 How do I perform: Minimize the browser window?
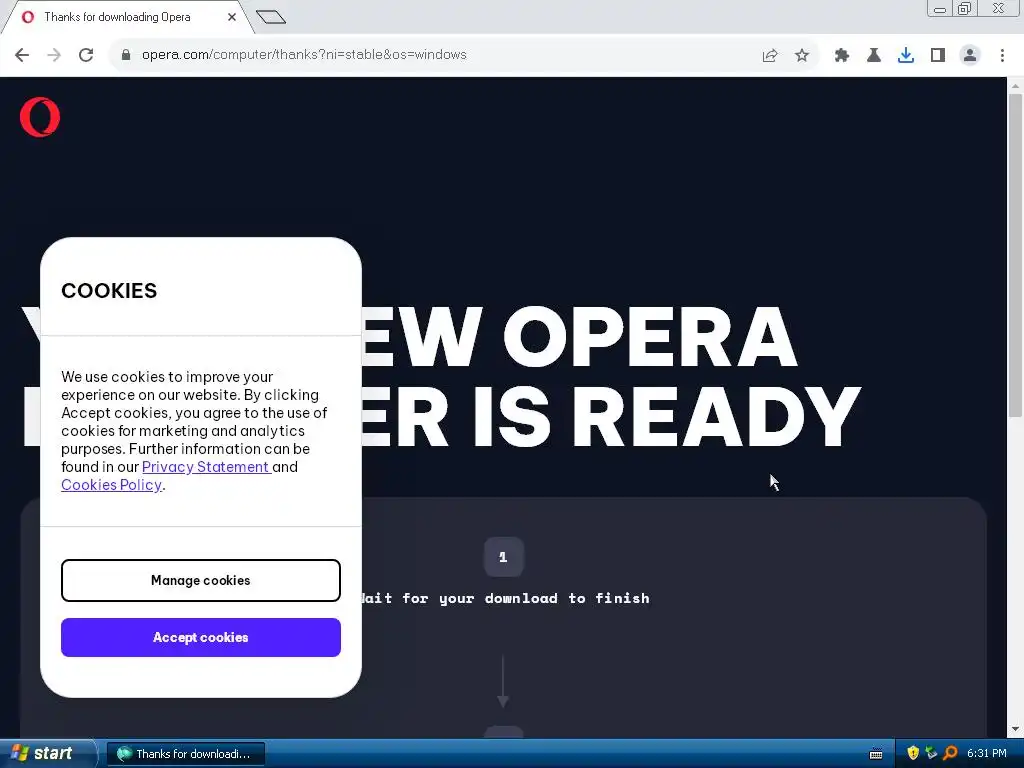[x=940, y=8]
